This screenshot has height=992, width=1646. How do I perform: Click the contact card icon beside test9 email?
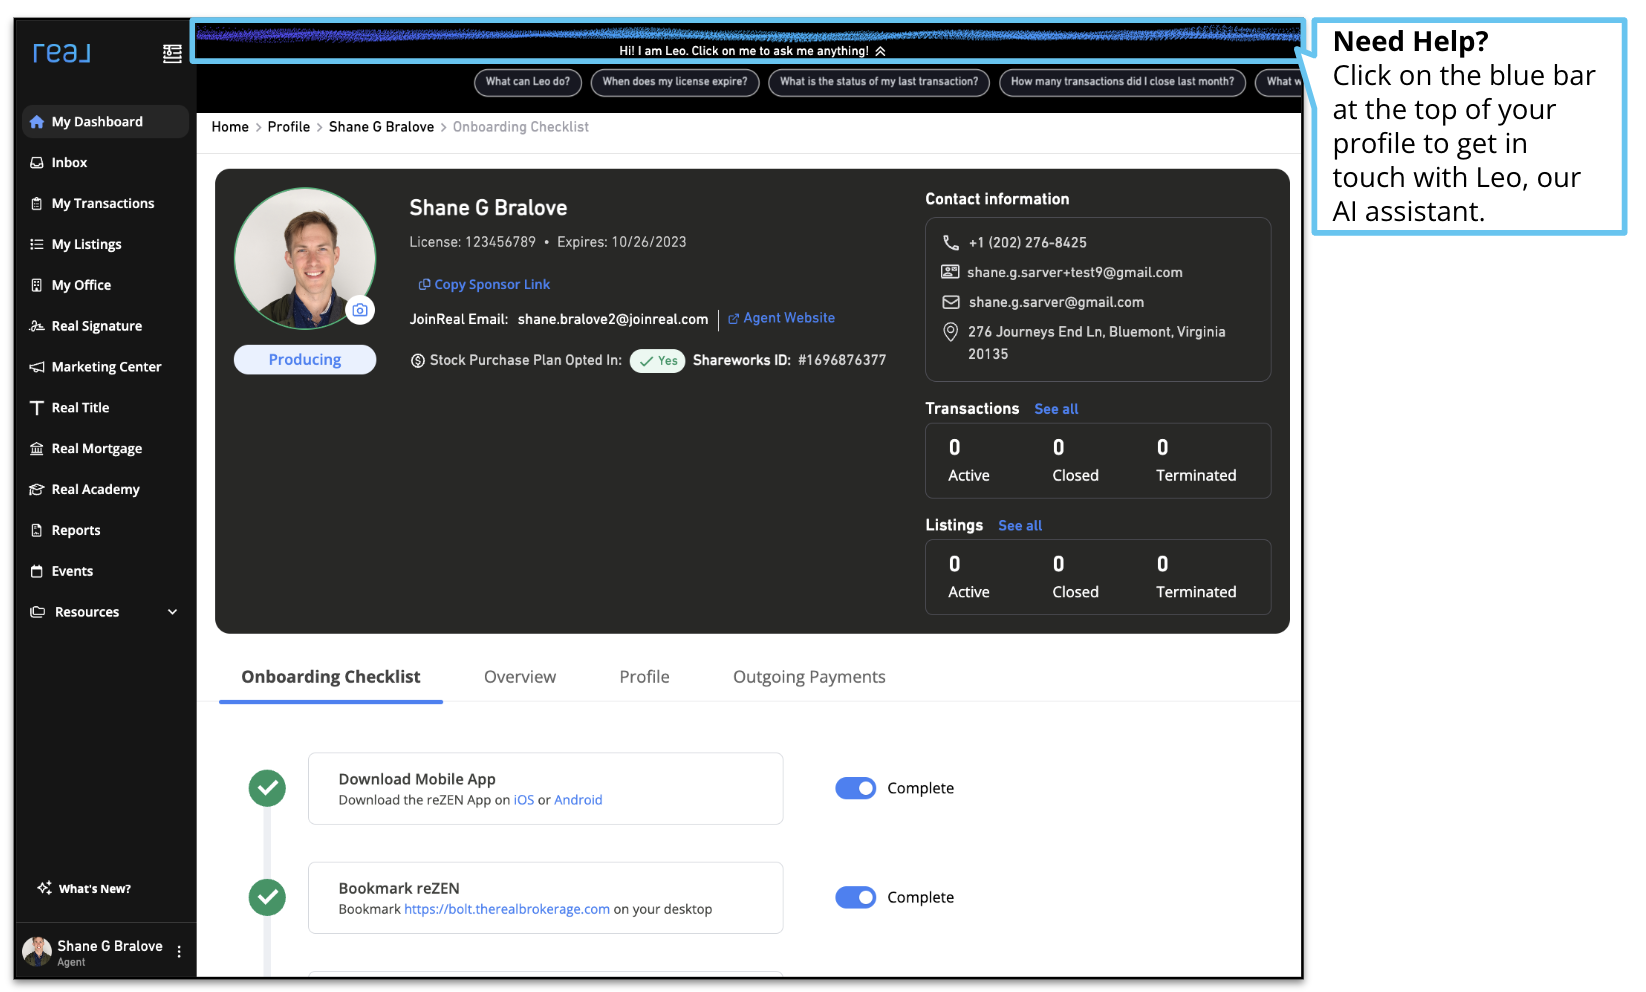pos(950,272)
